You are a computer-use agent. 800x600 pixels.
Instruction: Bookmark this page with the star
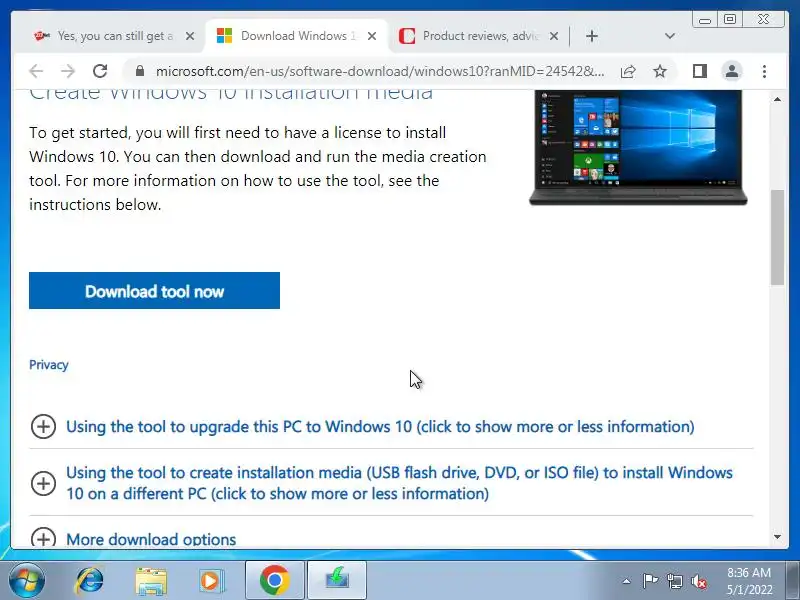click(660, 71)
